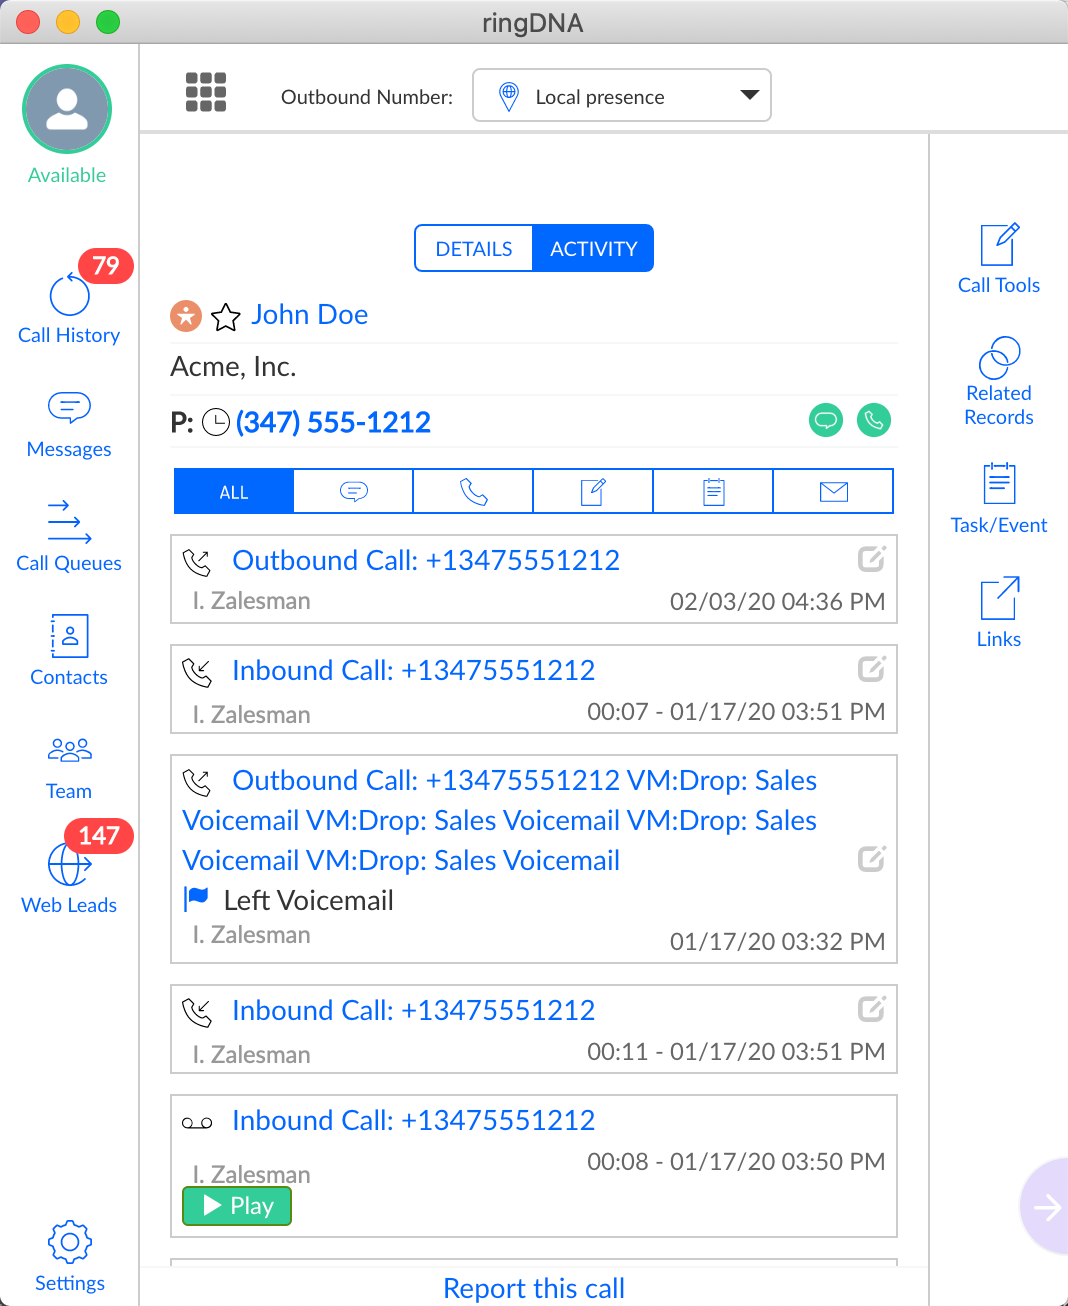1068x1306 pixels.
Task: Click the location pin icon in dropdown
Action: (509, 96)
